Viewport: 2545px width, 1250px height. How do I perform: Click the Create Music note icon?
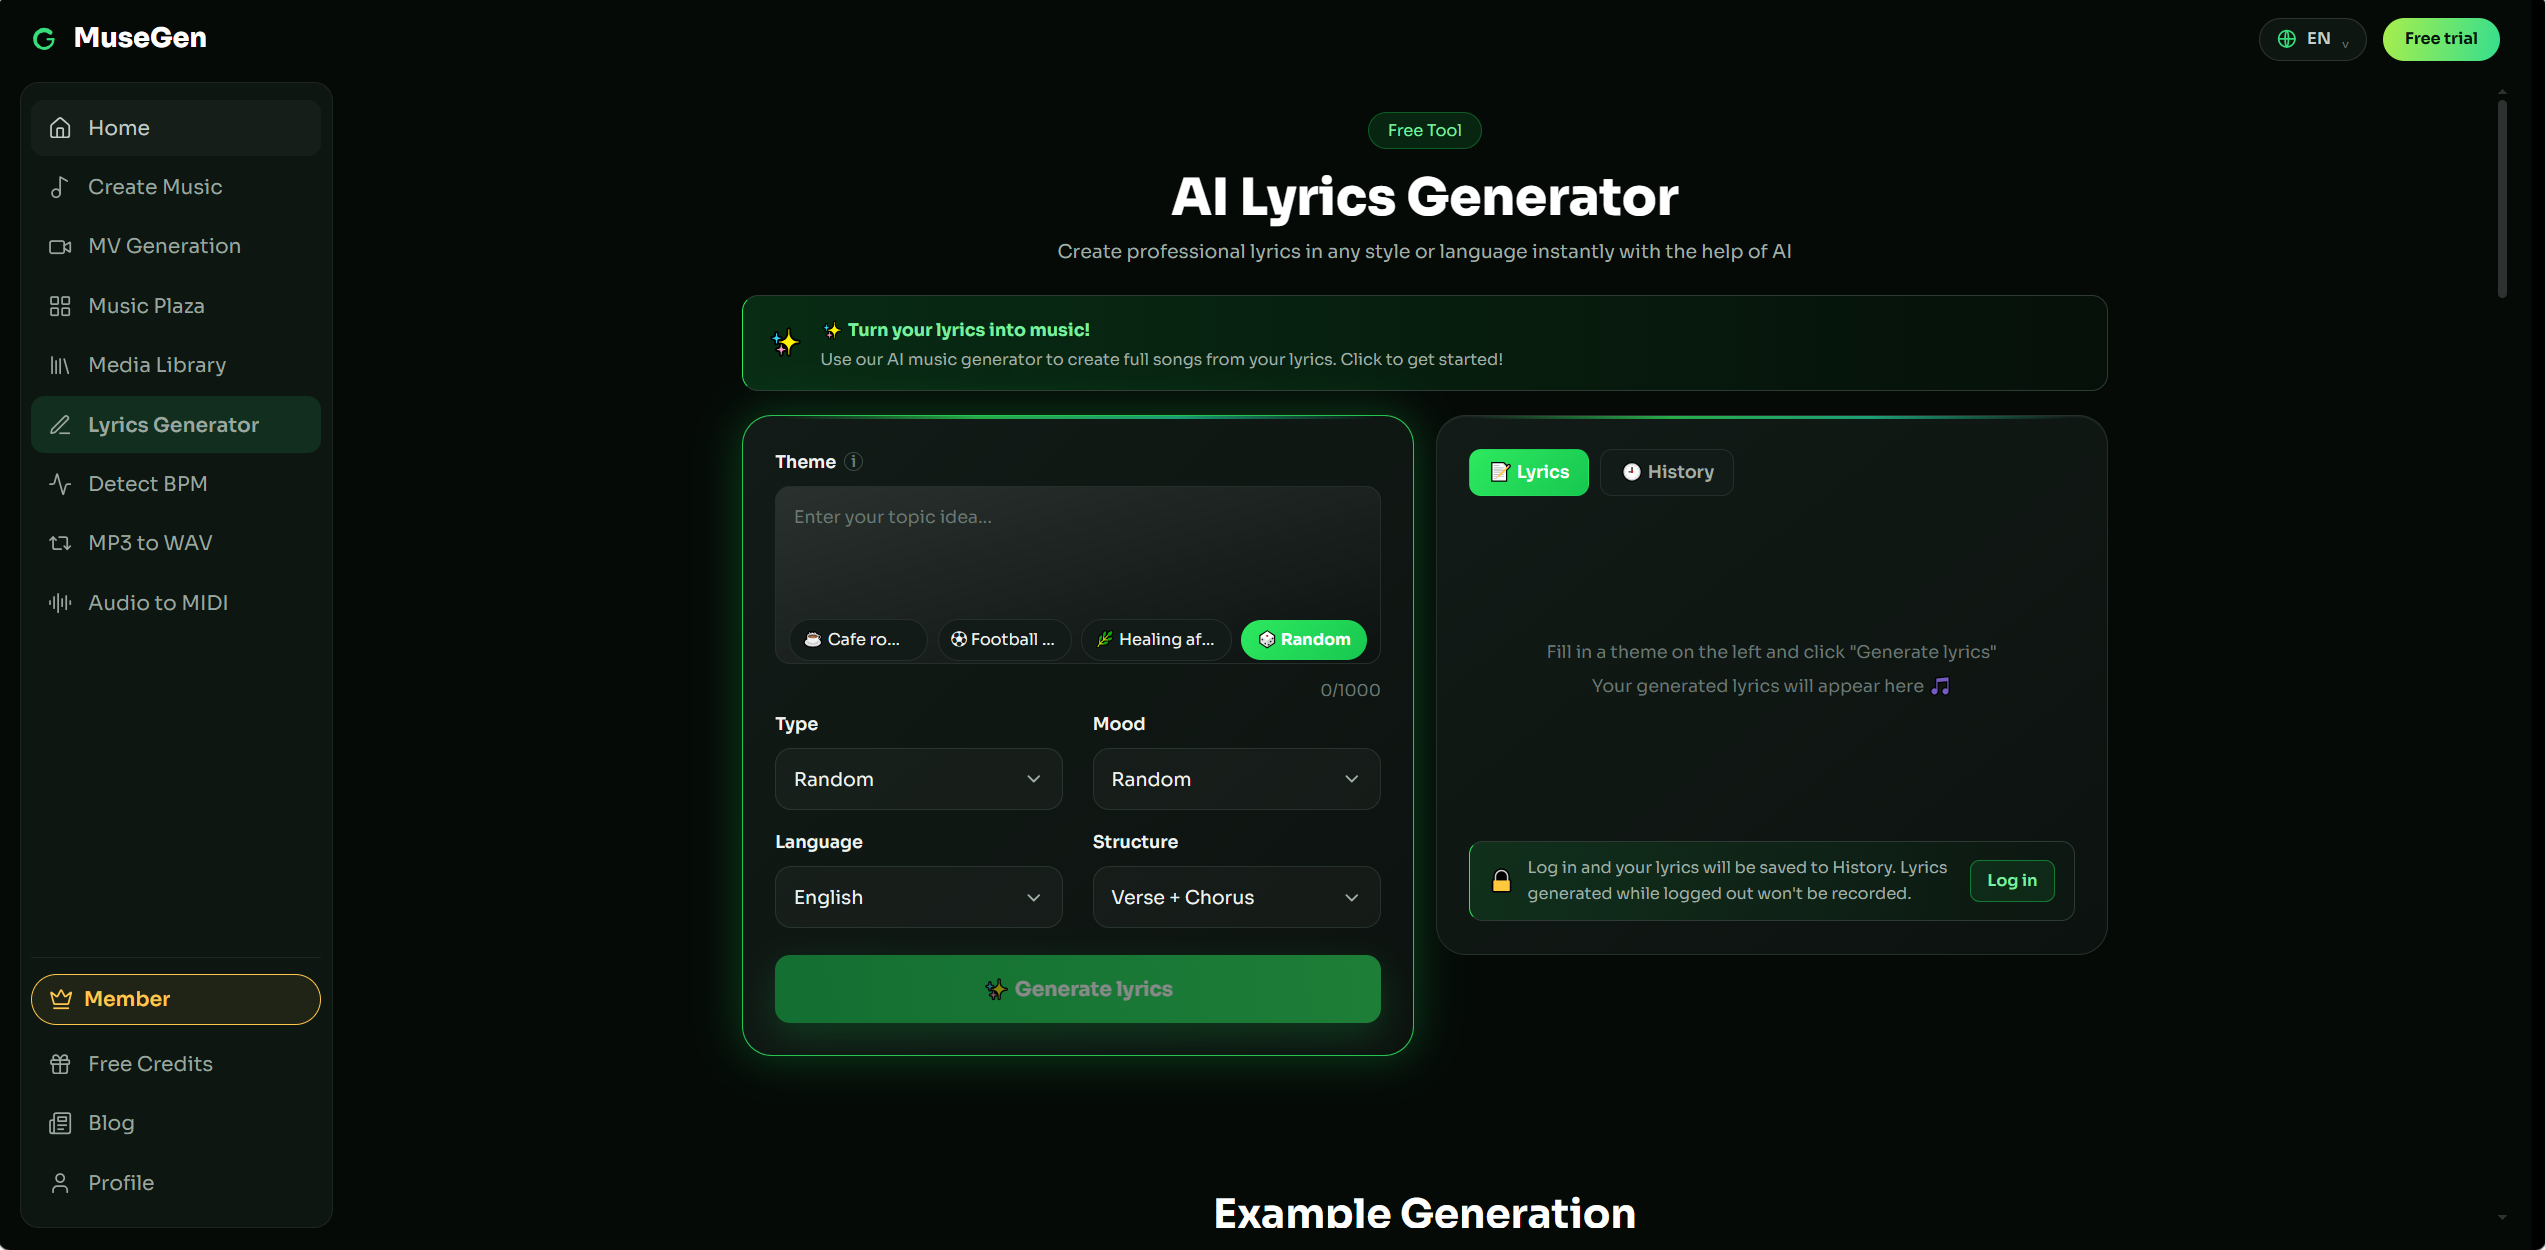point(60,187)
